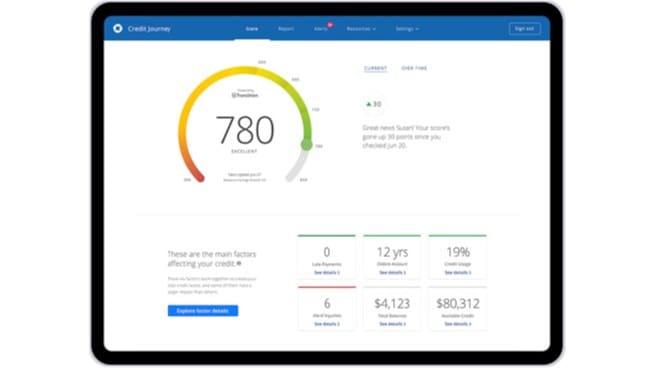
Task: See details for Total Balances
Action: [392, 324]
